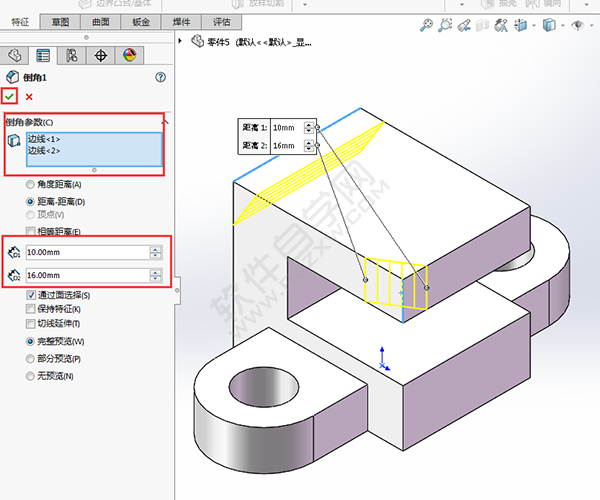Open the DisplayManager color ball tab

130,55
